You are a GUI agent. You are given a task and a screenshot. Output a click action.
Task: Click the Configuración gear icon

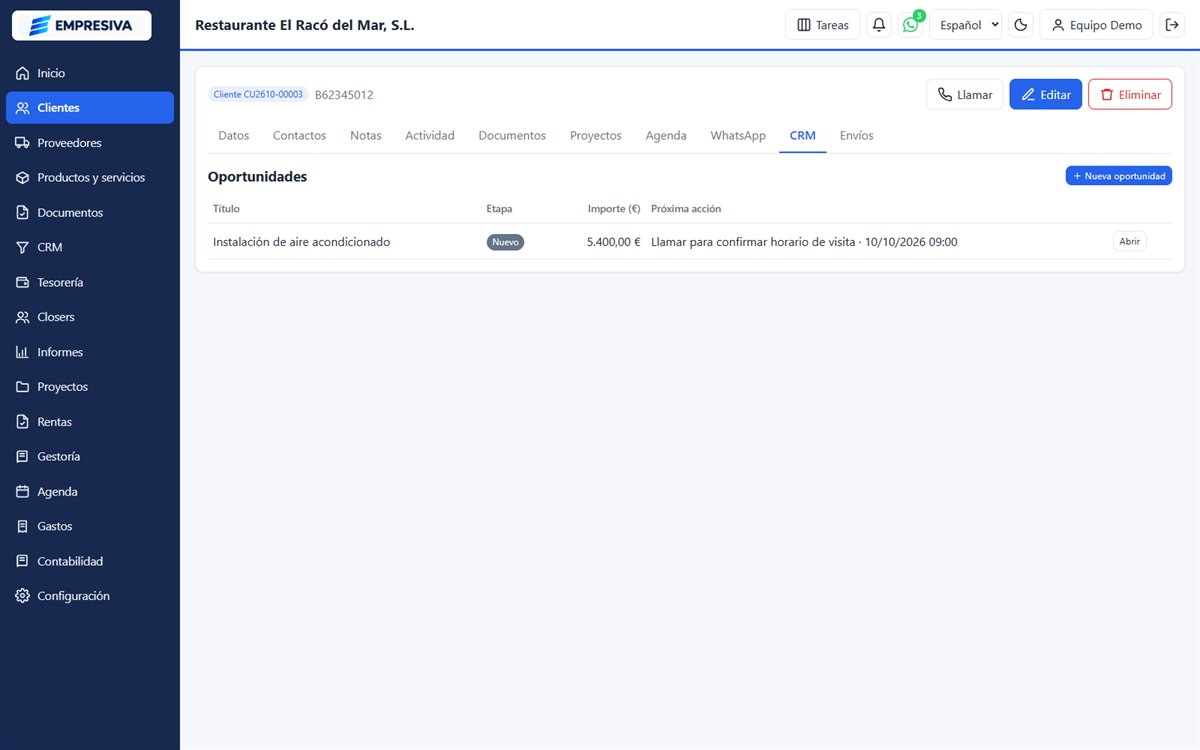point(23,596)
